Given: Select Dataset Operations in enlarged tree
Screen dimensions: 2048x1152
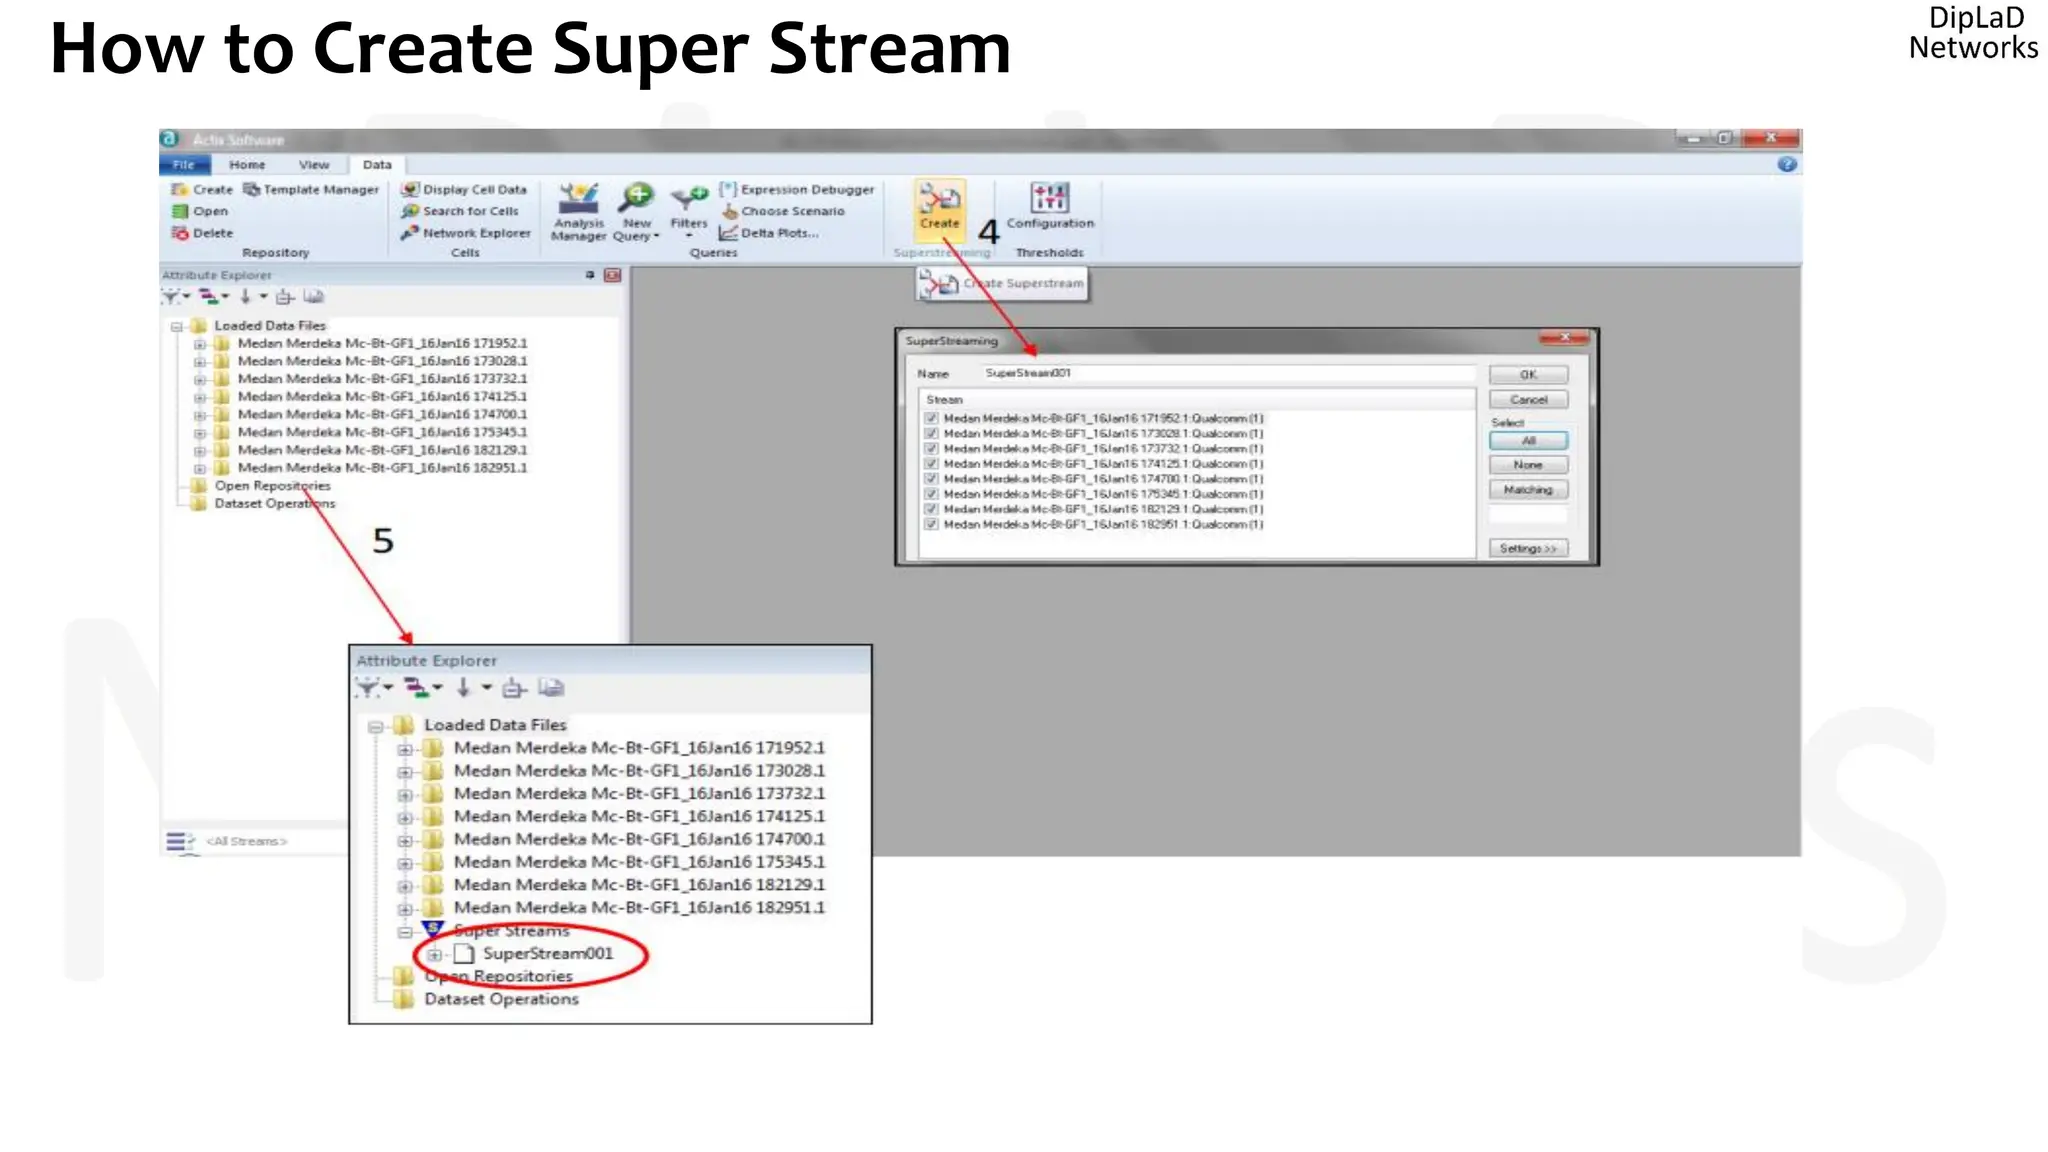Looking at the screenshot, I should [x=501, y=999].
